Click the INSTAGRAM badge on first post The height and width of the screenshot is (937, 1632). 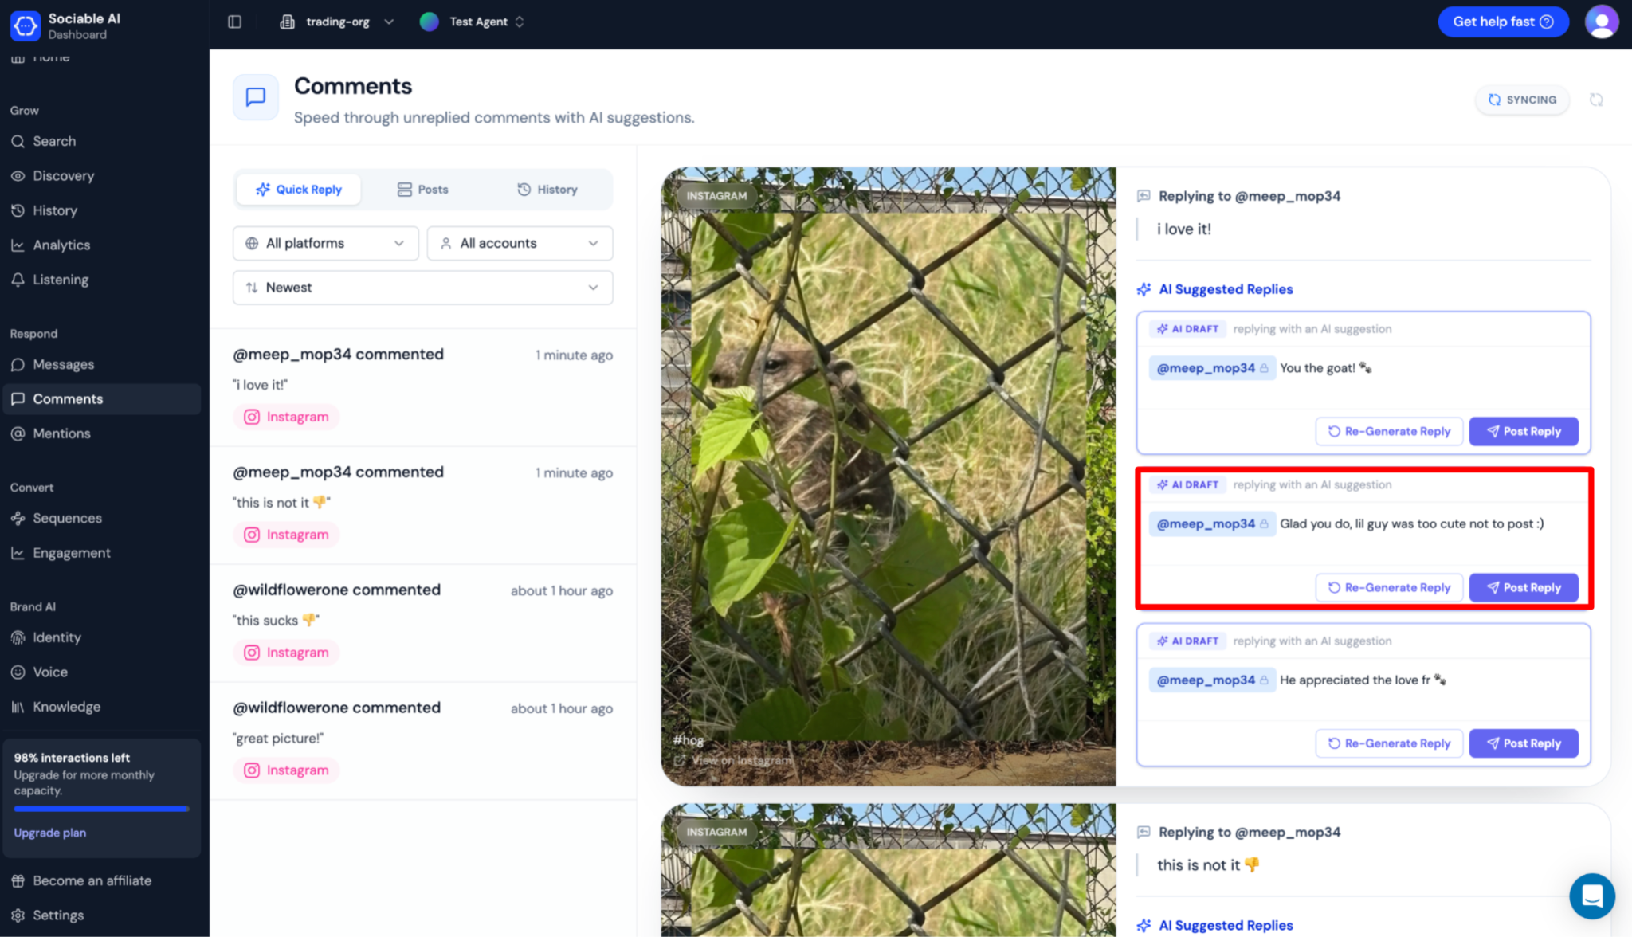pyautogui.click(x=717, y=196)
